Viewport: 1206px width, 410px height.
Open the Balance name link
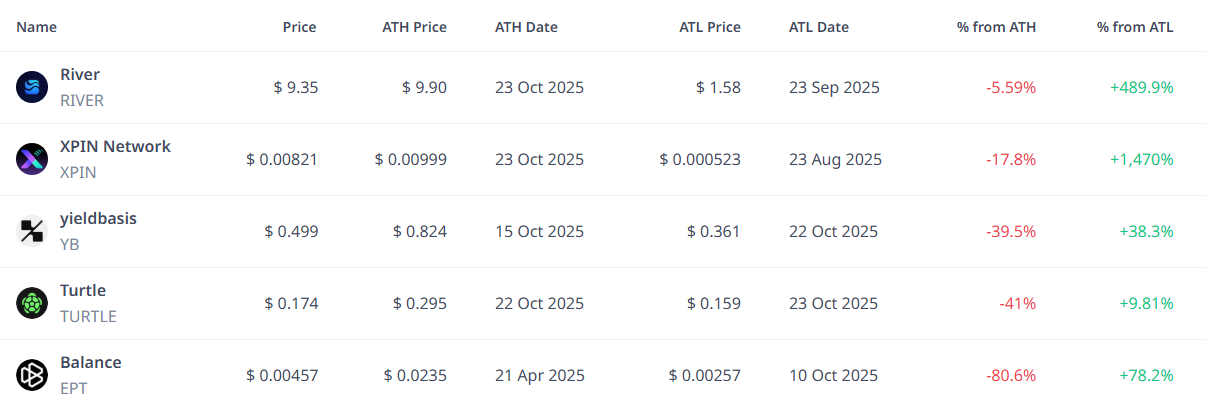pos(91,363)
